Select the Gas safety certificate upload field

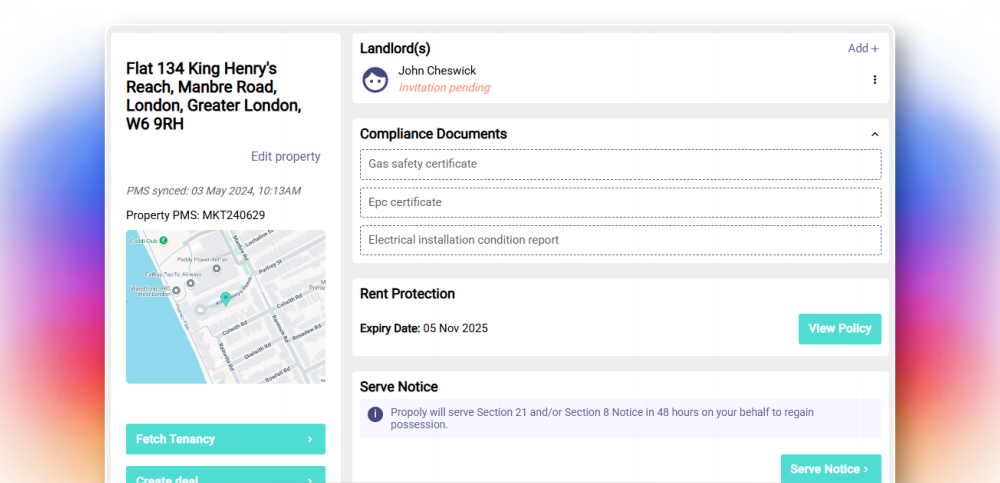point(620,164)
